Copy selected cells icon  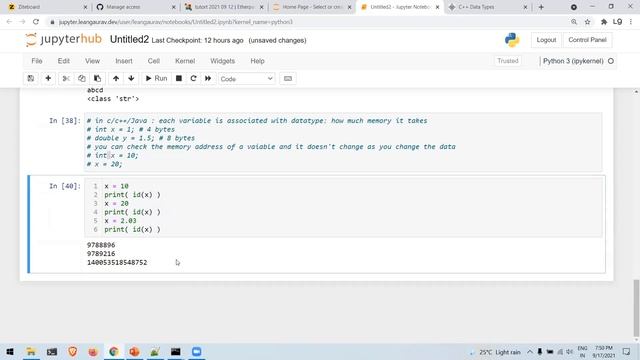[x=82, y=78]
